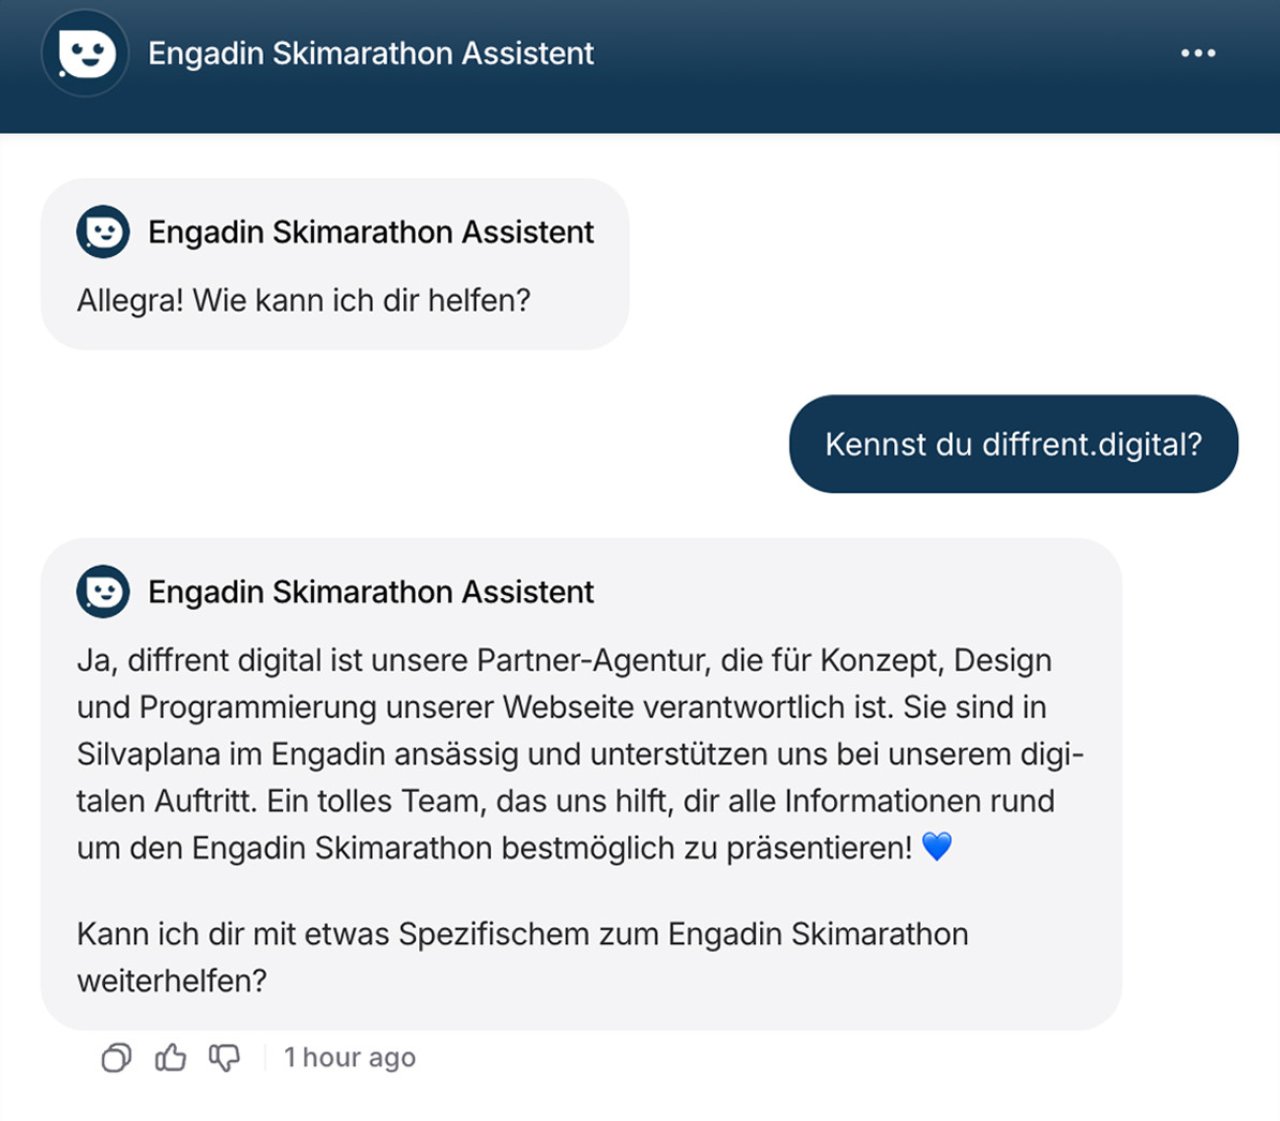Click the header title Engadin Skimarathon Assistent

[x=370, y=53]
